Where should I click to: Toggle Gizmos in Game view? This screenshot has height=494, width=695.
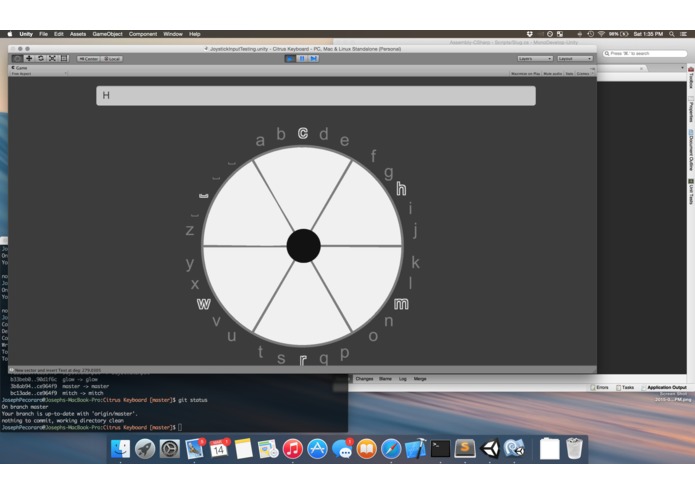pos(583,74)
